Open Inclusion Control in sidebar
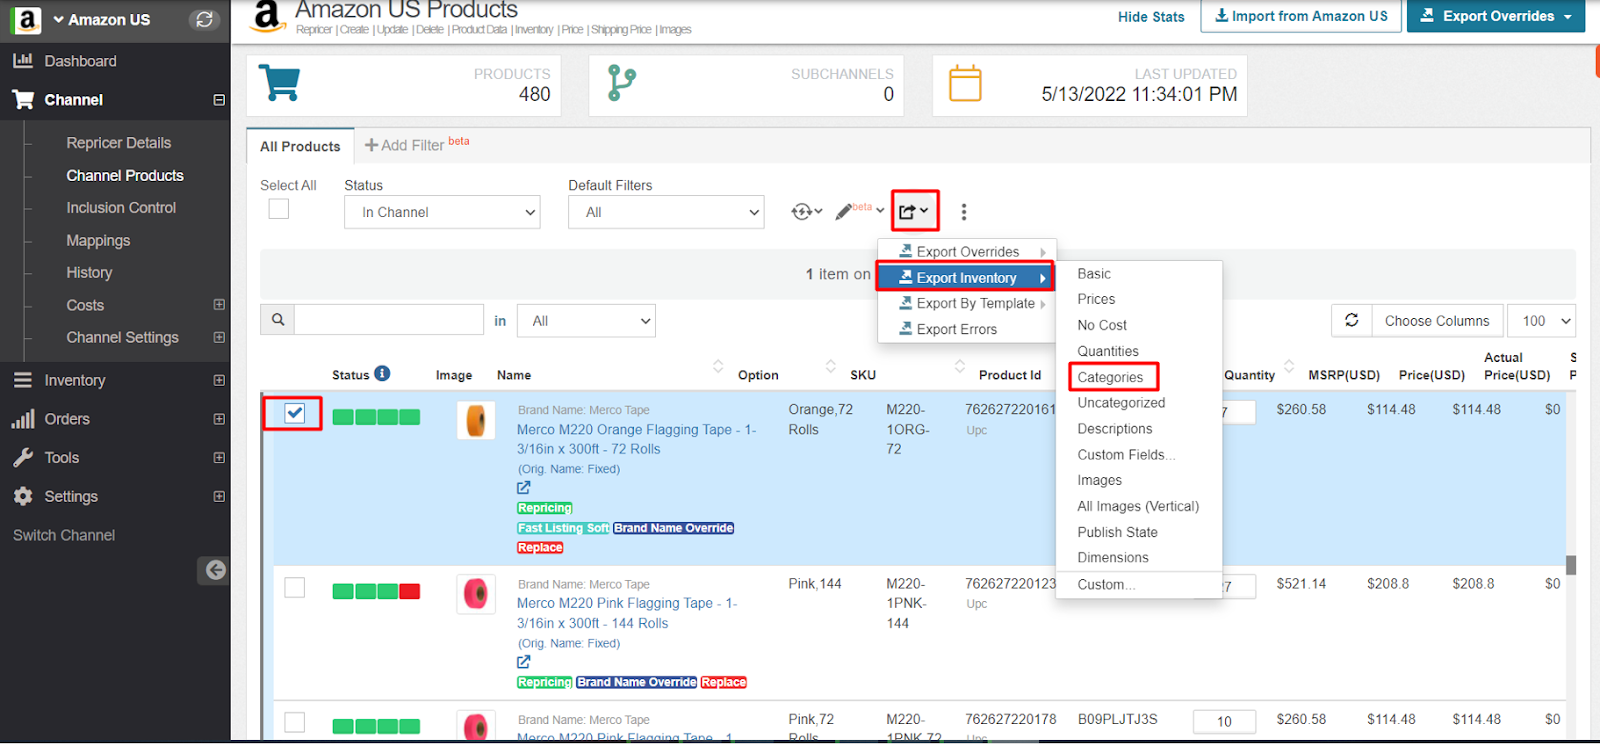Screen dimensions: 1600x746 tap(121, 208)
